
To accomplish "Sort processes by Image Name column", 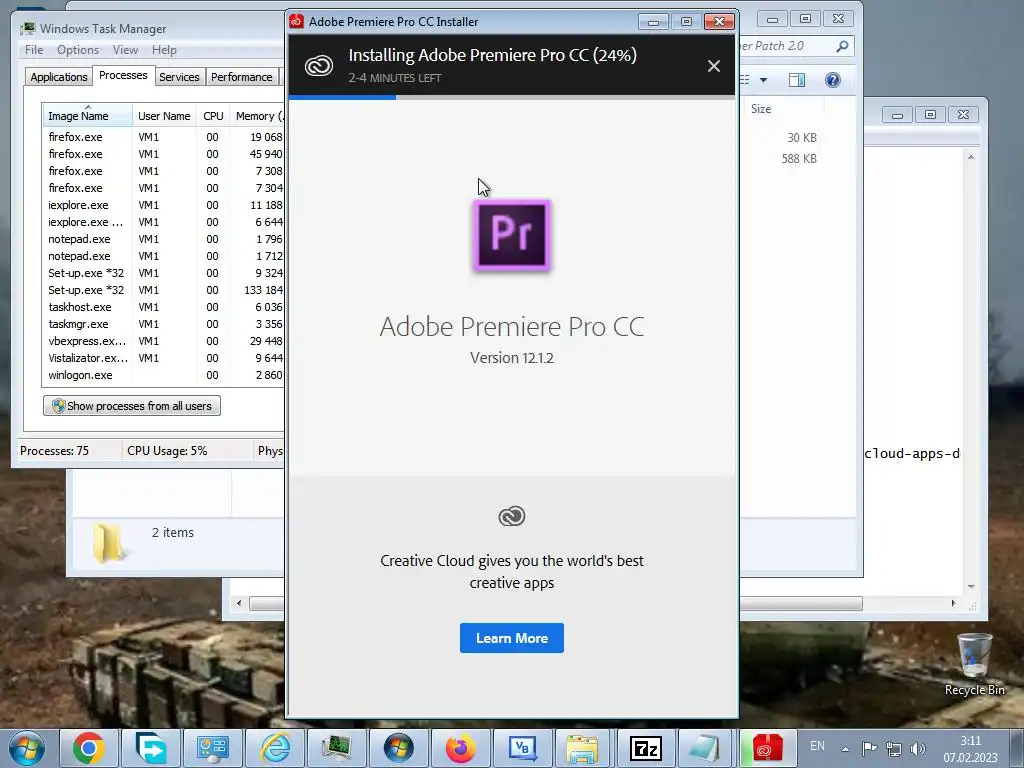I will tap(88, 116).
